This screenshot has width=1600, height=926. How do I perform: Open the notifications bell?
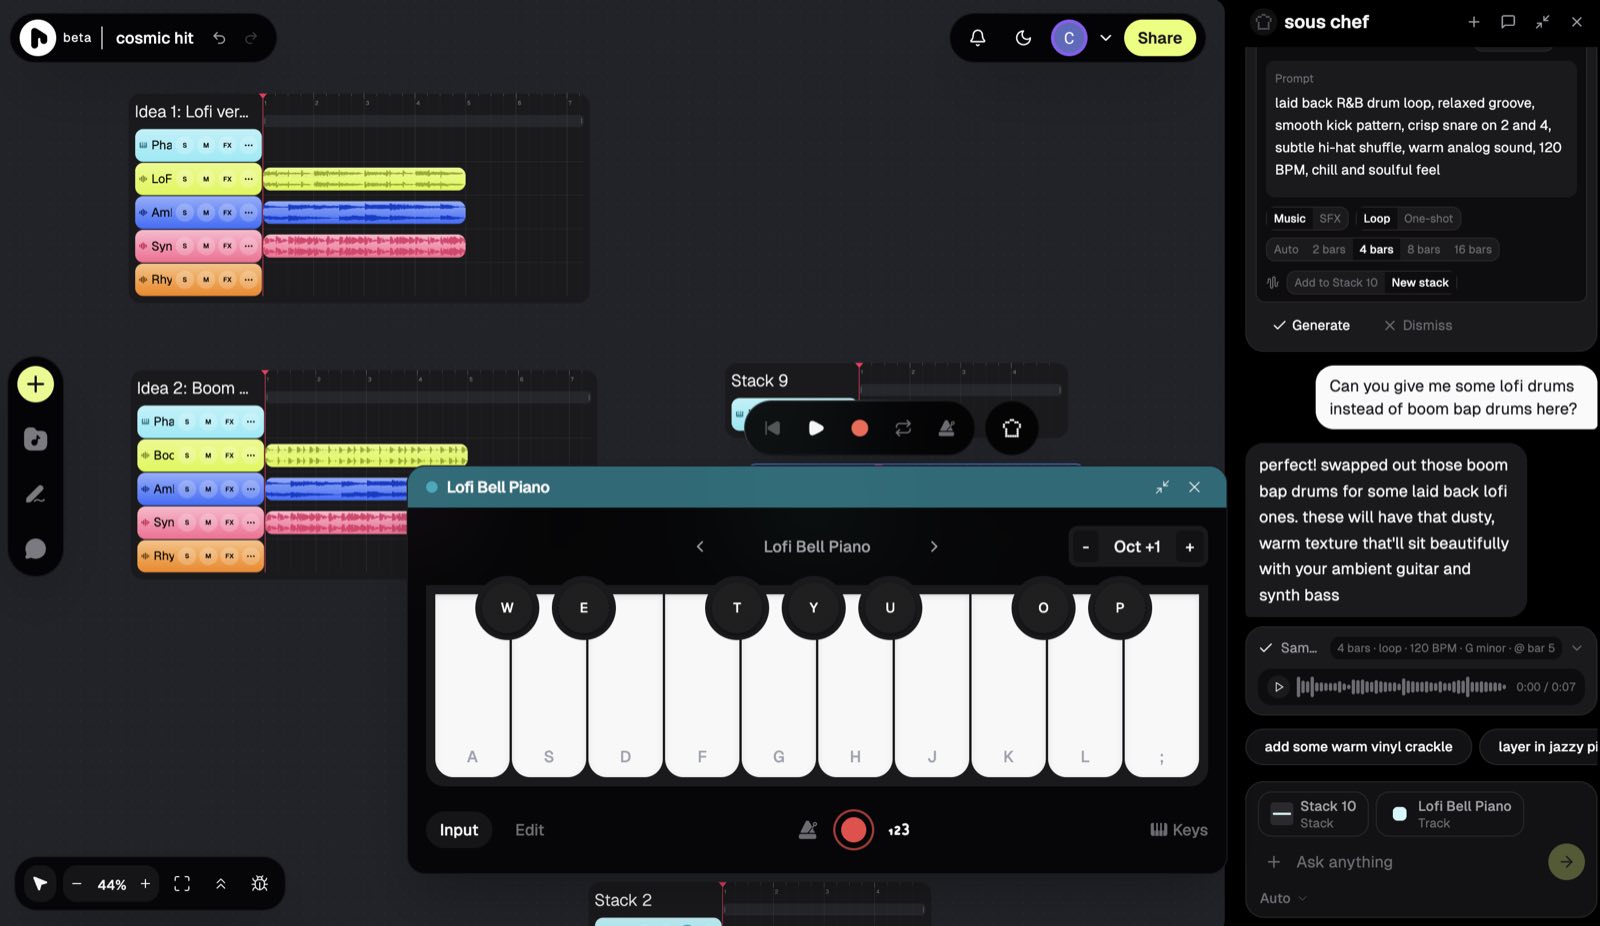point(978,38)
